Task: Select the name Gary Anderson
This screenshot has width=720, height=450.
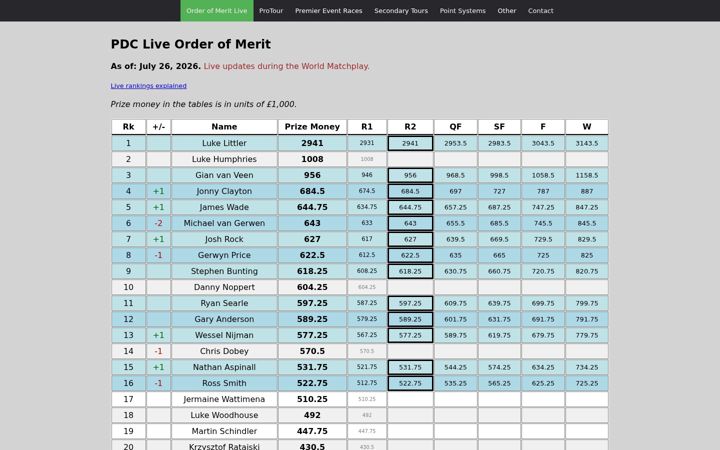Action: tap(224, 319)
